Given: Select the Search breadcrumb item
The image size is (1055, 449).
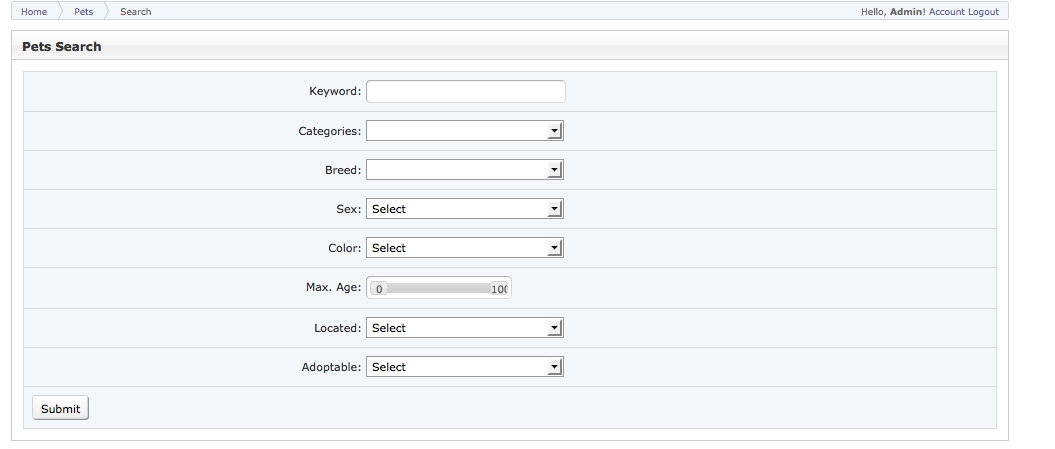Looking at the screenshot, I should pyautogui.click(x=135, y=12).
